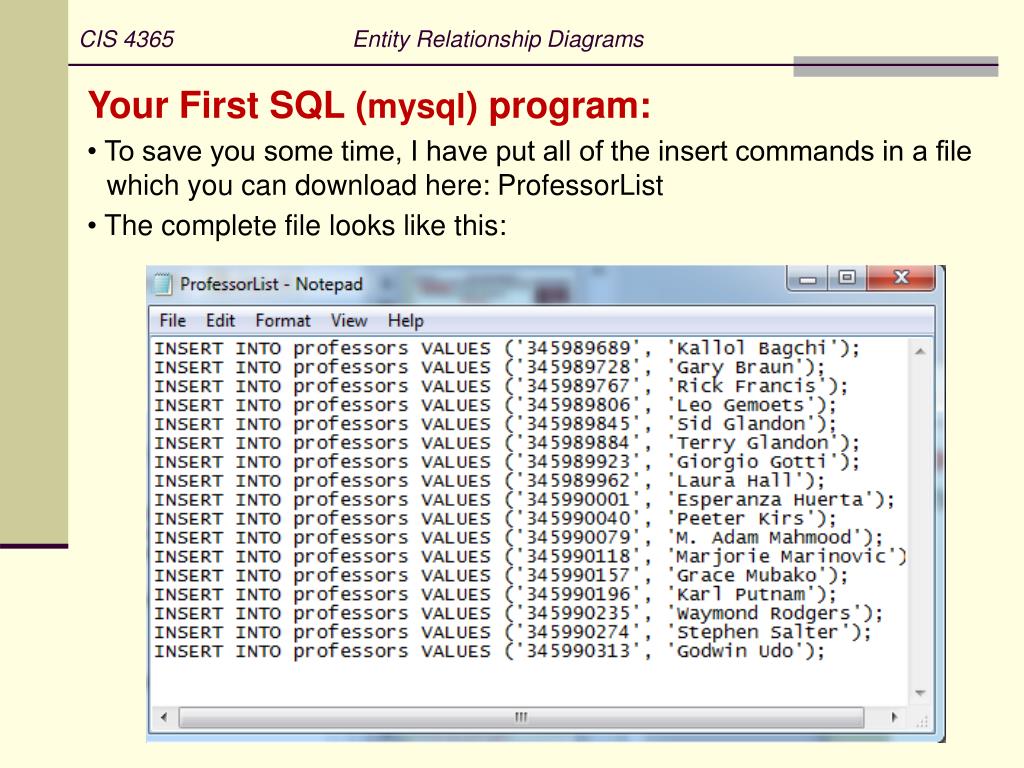This screenshot has width=1024, height=768.
Task: Click the line containing 'Grace Mubako'
Action: (501, 575)
